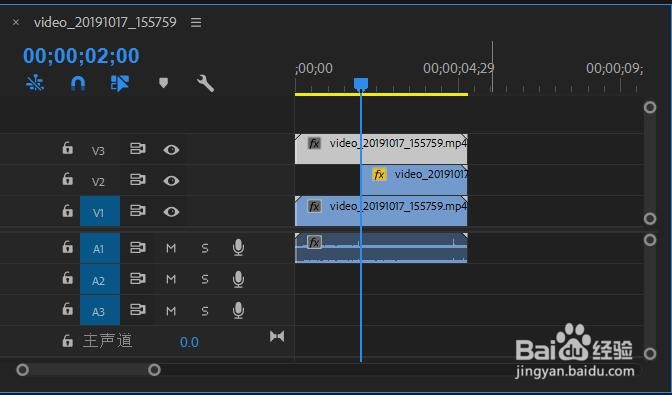This screenshot has height=395, width=672.
Task: Mute audio track A2
Action: (x=171, y=279)
